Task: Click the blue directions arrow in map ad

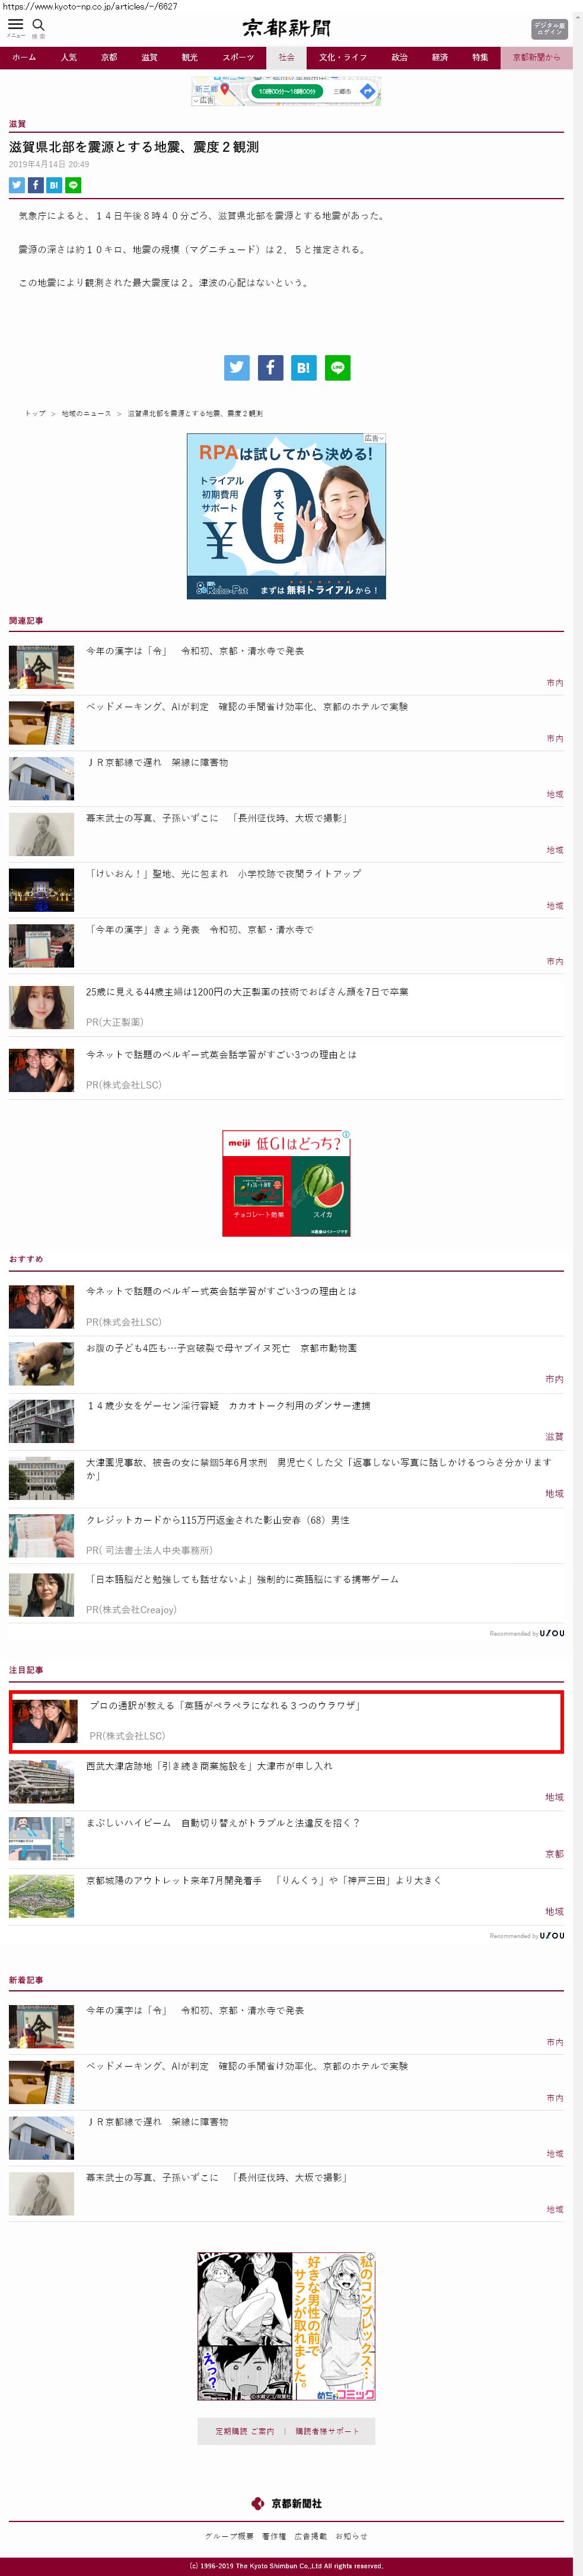Action: [367, 91]
